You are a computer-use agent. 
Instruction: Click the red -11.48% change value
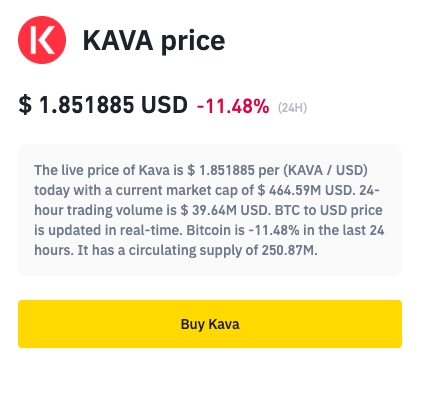(233, 106)
